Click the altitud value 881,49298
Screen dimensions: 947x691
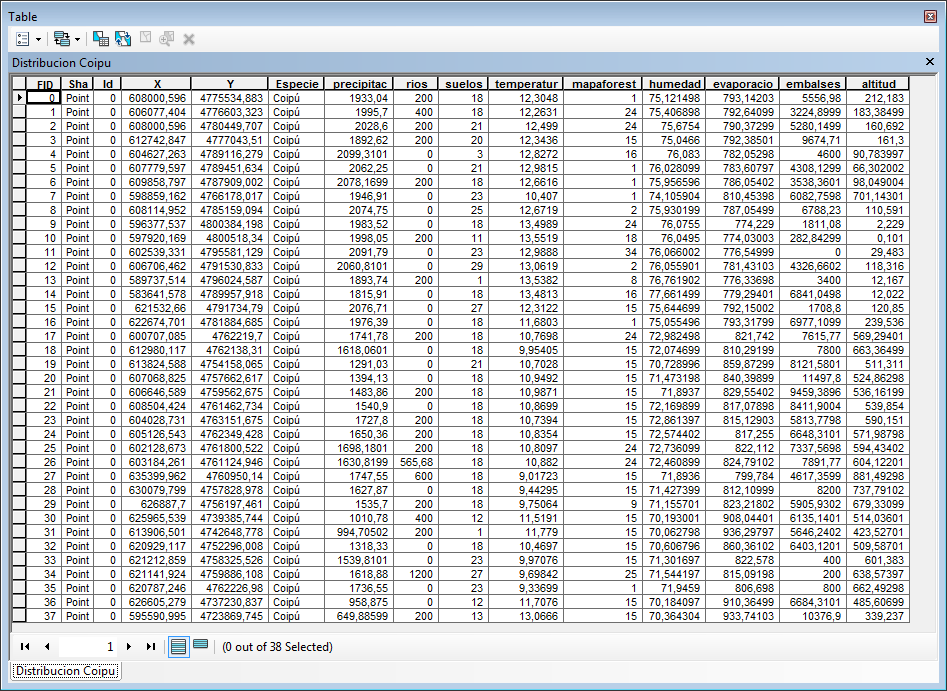(x=879, y=476)
